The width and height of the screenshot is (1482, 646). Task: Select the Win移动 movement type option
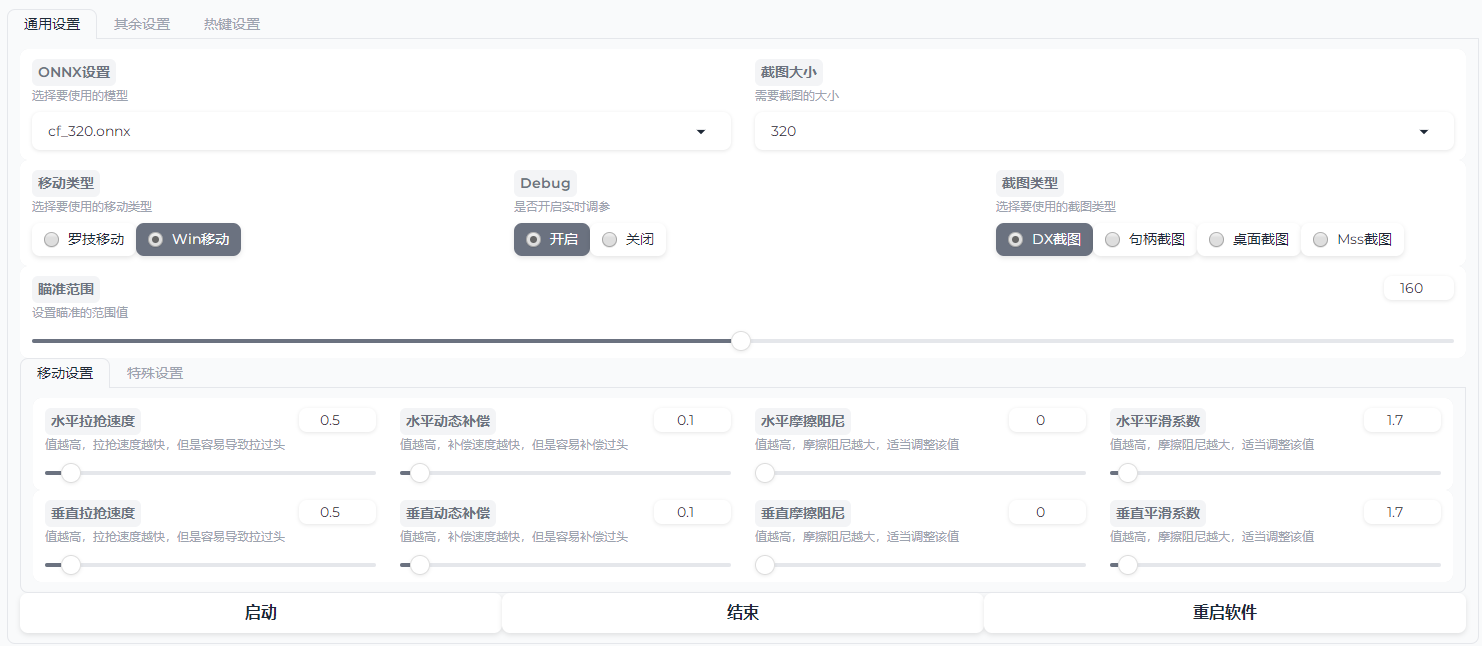pos(188,239)
